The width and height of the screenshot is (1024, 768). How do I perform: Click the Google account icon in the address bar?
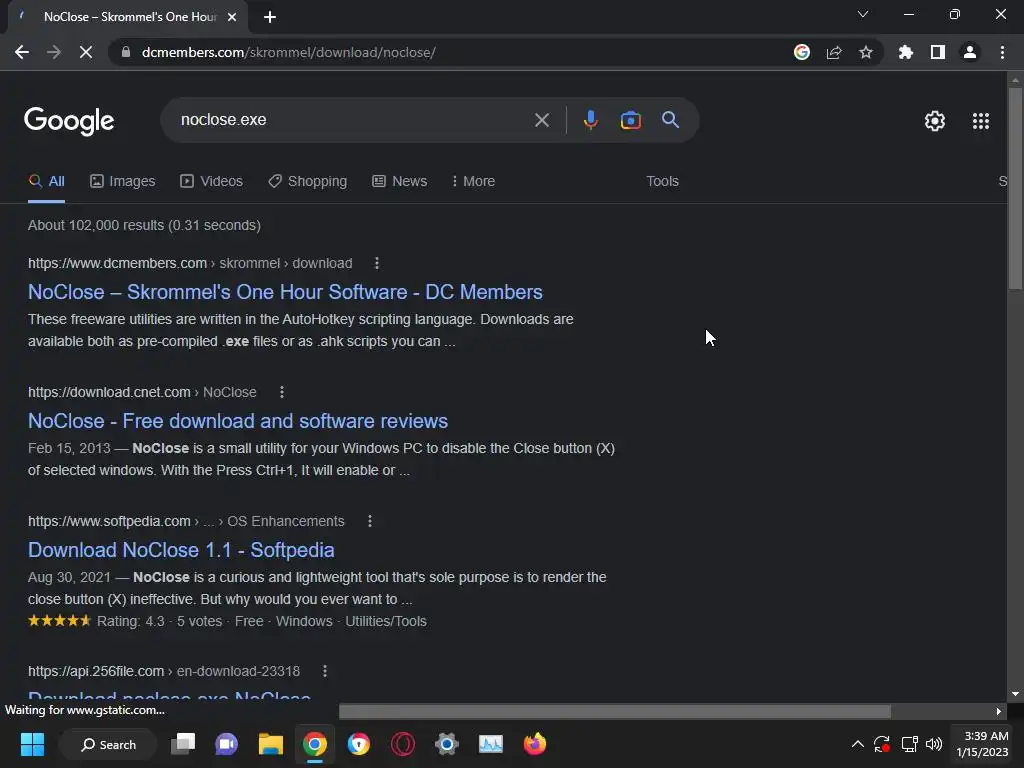point(802,52)
